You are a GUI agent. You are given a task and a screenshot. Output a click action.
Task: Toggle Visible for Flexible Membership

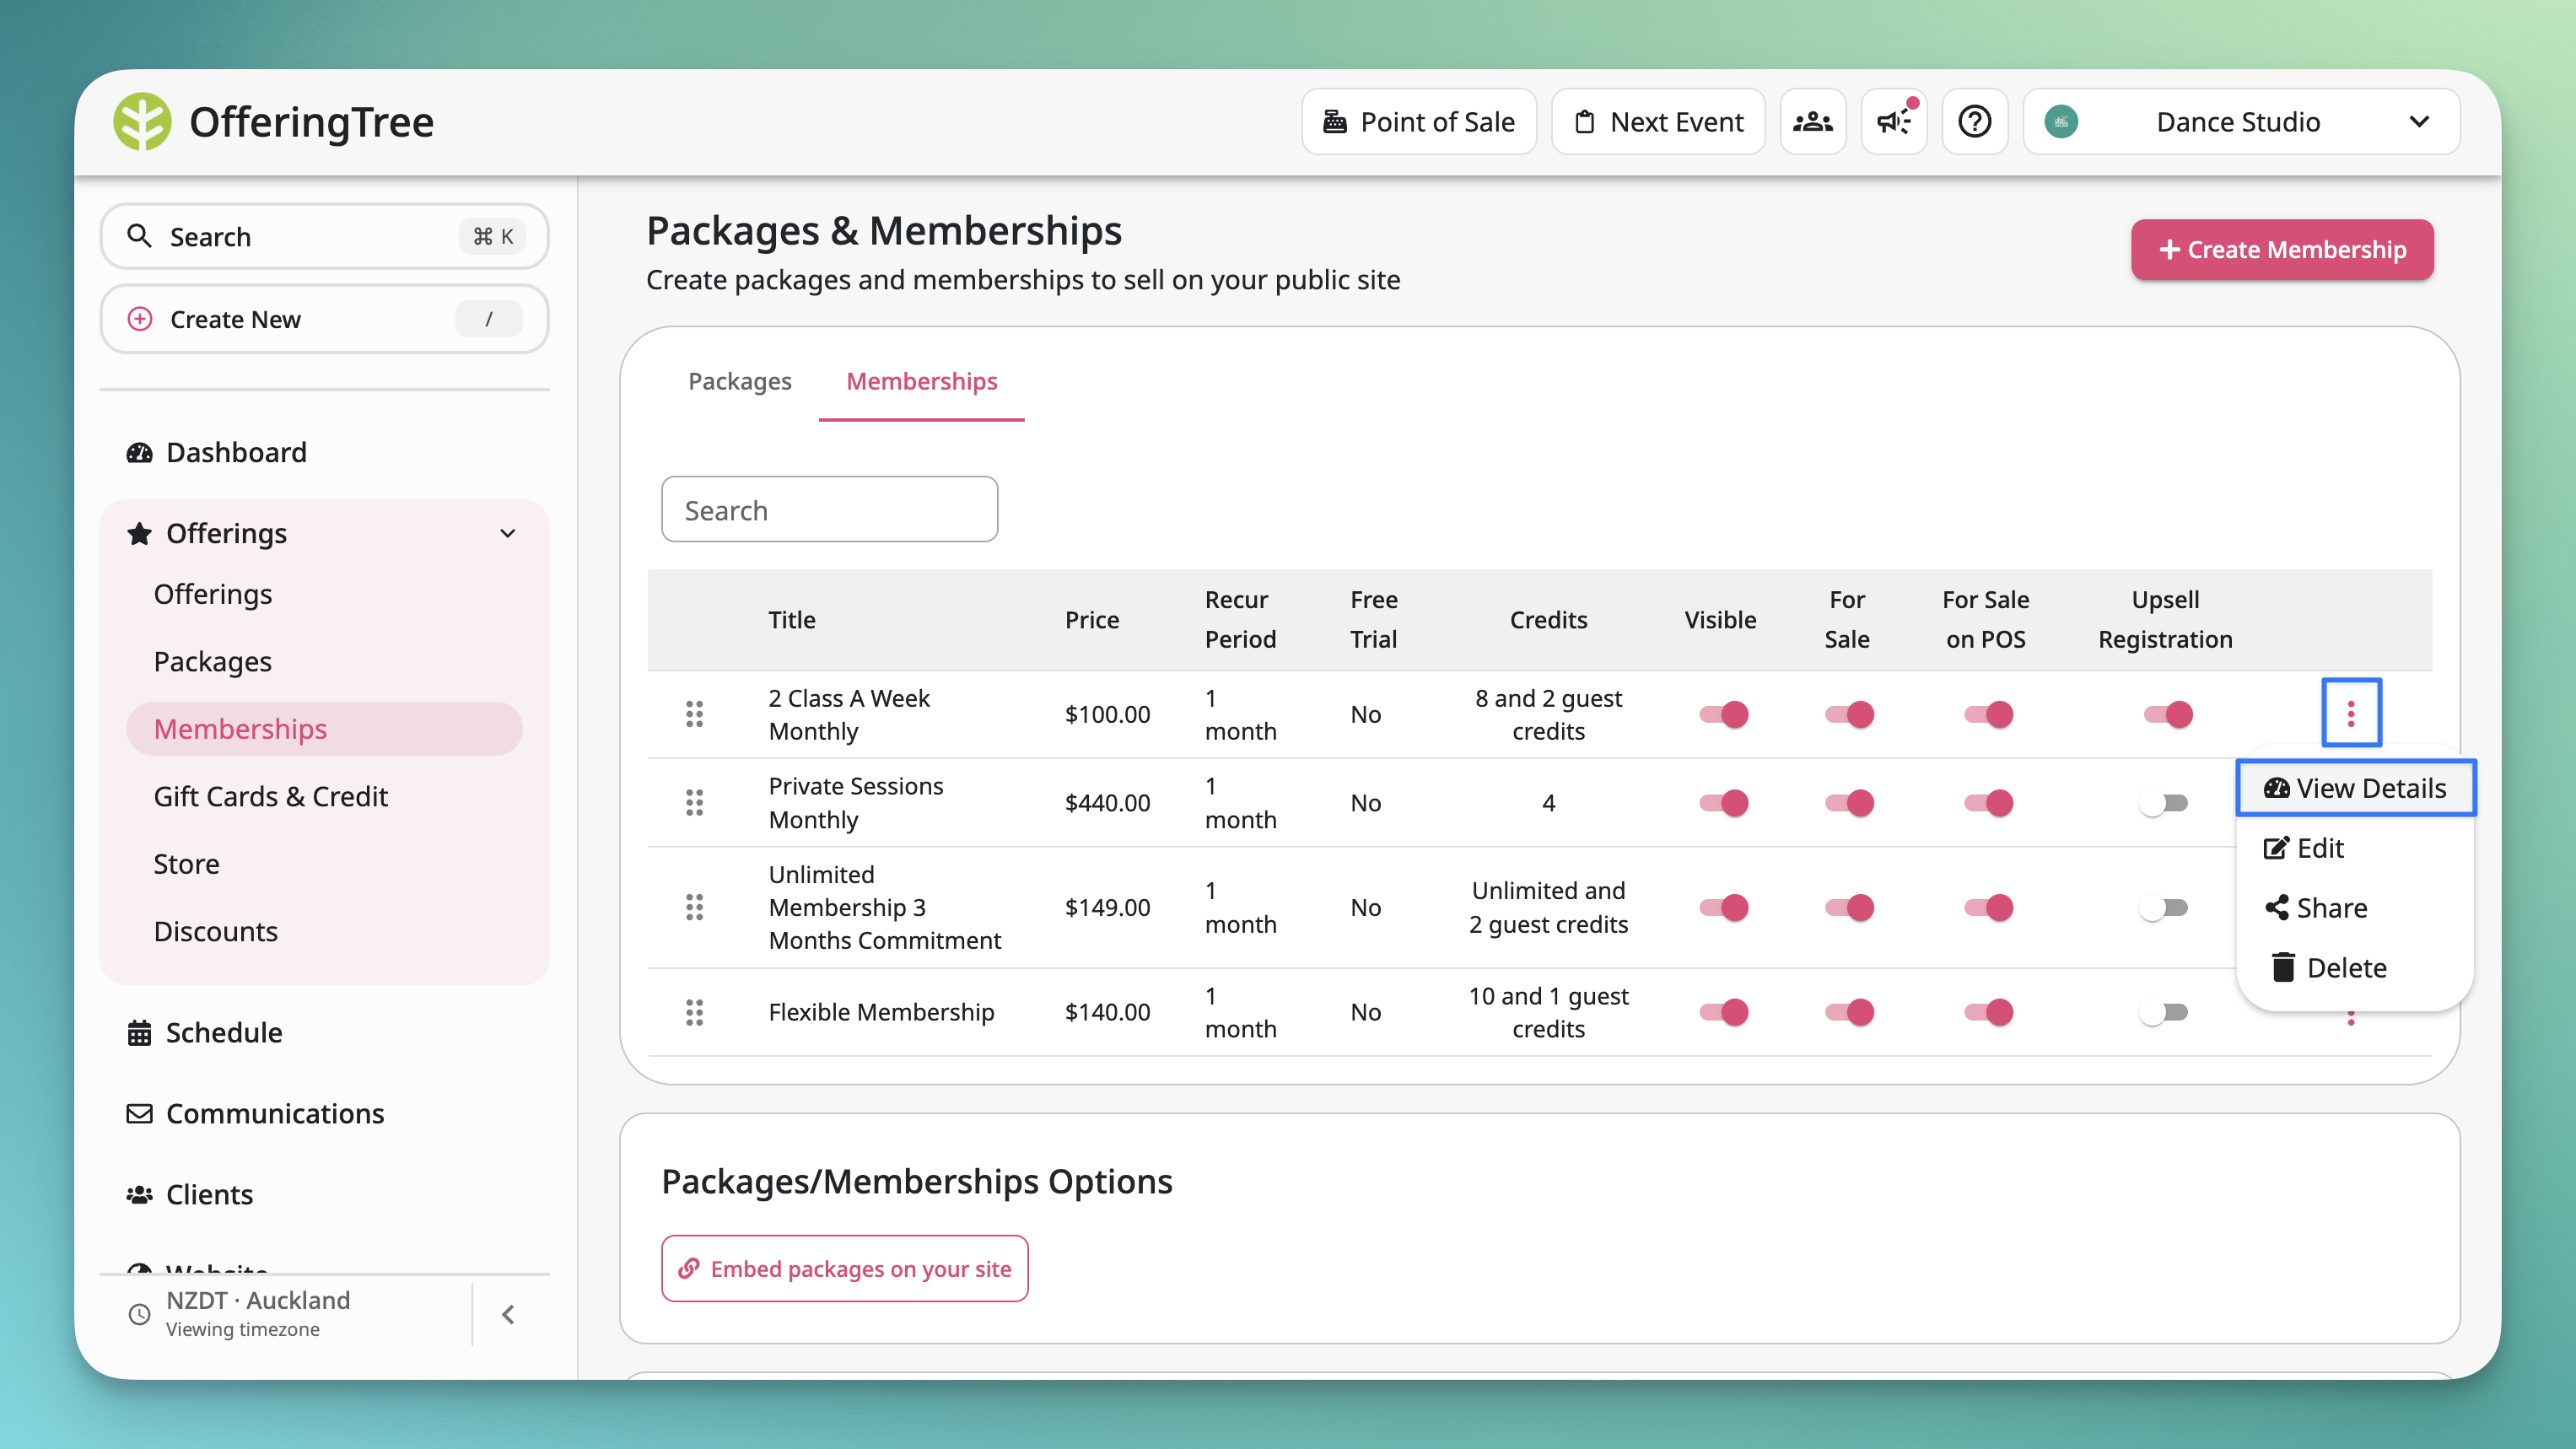1723,1012
